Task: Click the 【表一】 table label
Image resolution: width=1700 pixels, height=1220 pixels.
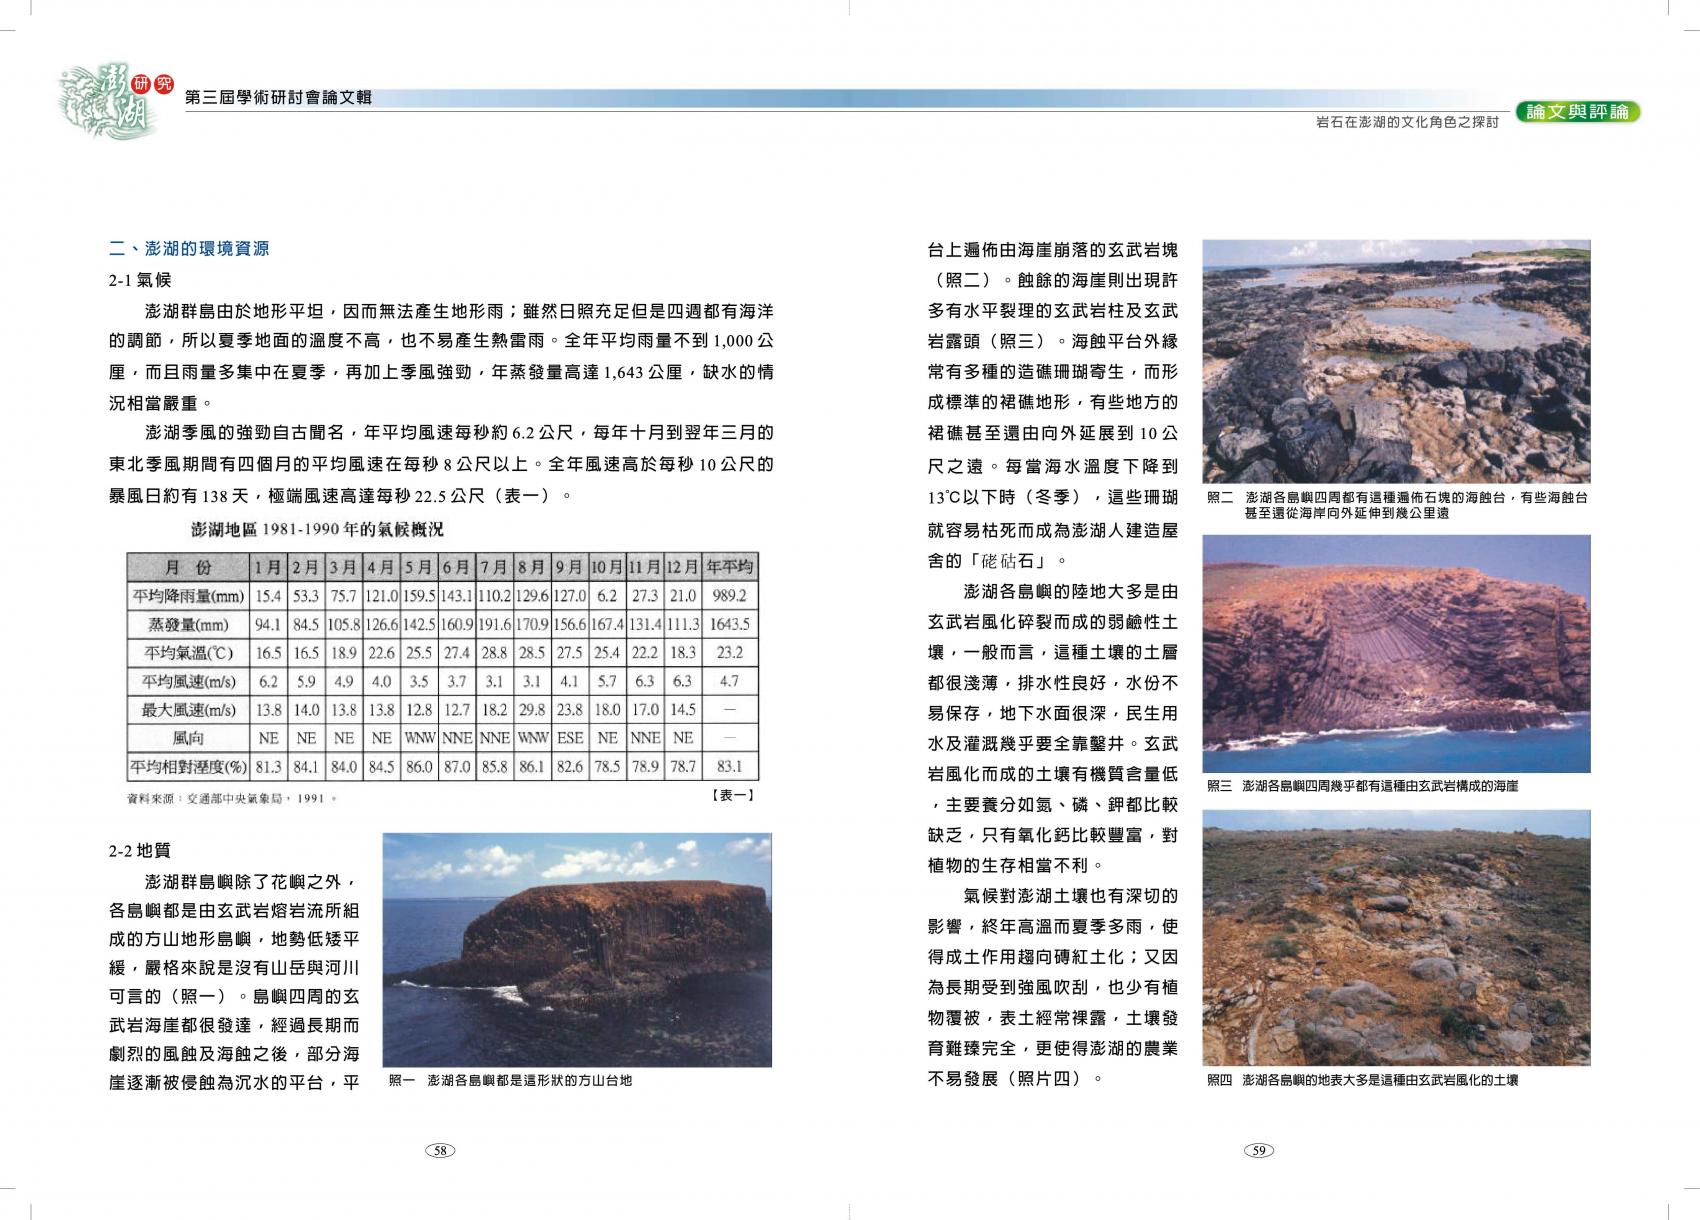Action: coord(732,796)
